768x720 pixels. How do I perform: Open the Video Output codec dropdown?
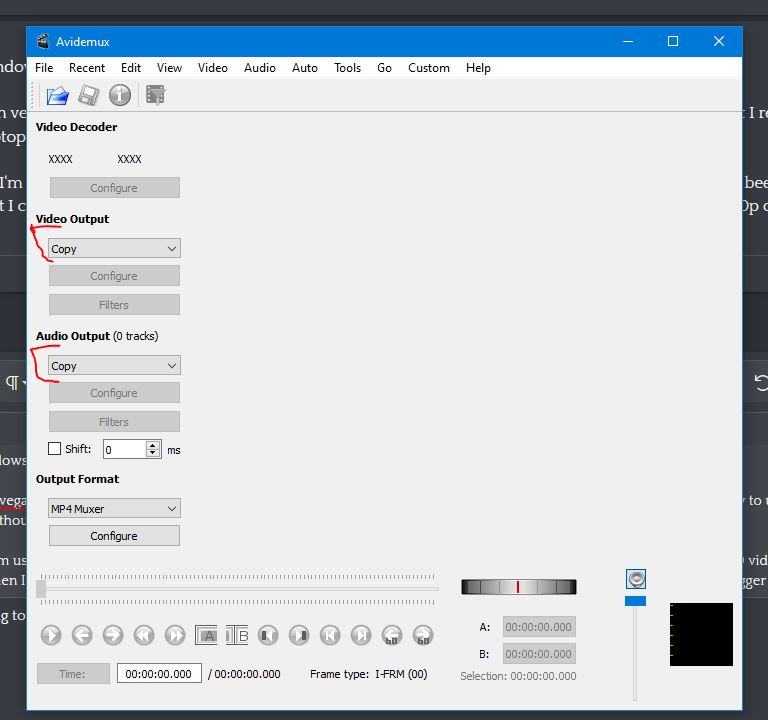click(114, 248)
